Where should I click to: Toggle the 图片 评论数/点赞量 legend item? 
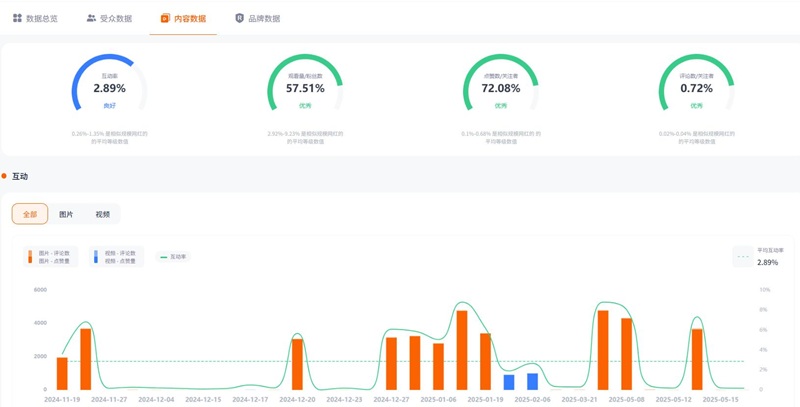[50, 257]
